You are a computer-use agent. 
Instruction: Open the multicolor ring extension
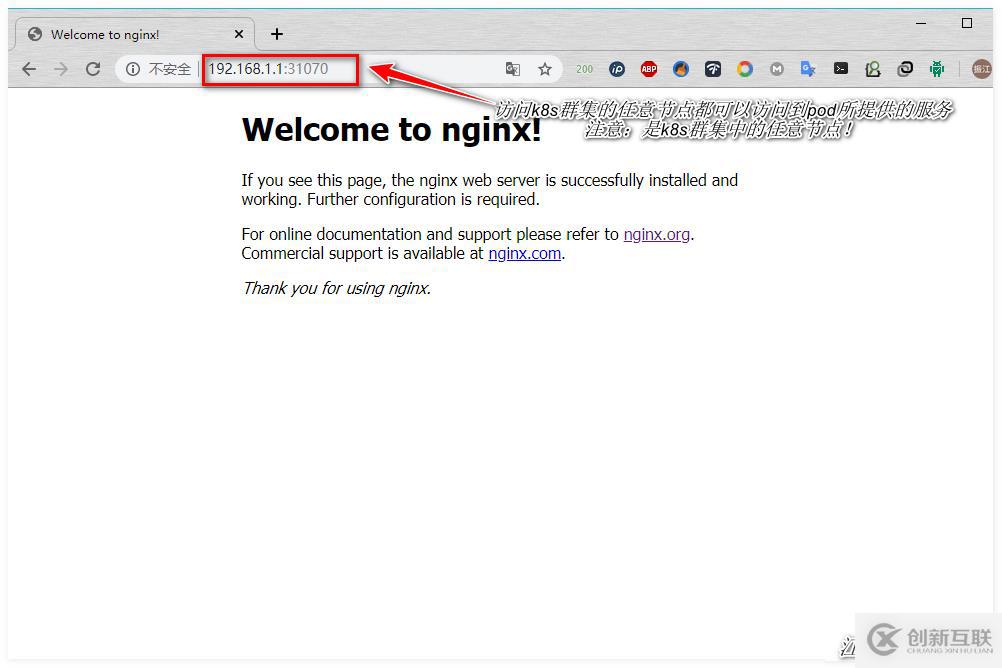744,69
